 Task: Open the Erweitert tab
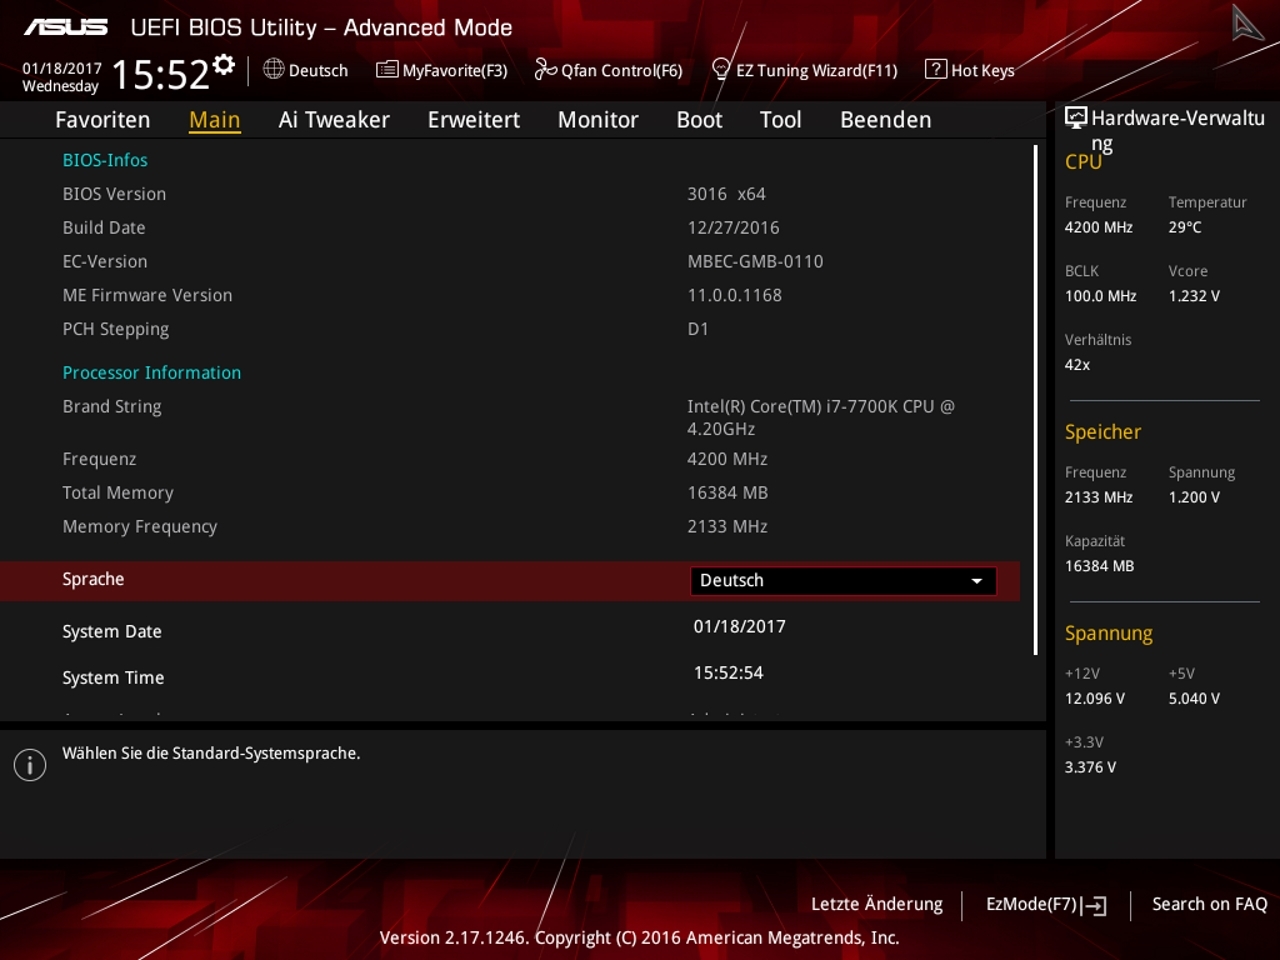(474, 120)
